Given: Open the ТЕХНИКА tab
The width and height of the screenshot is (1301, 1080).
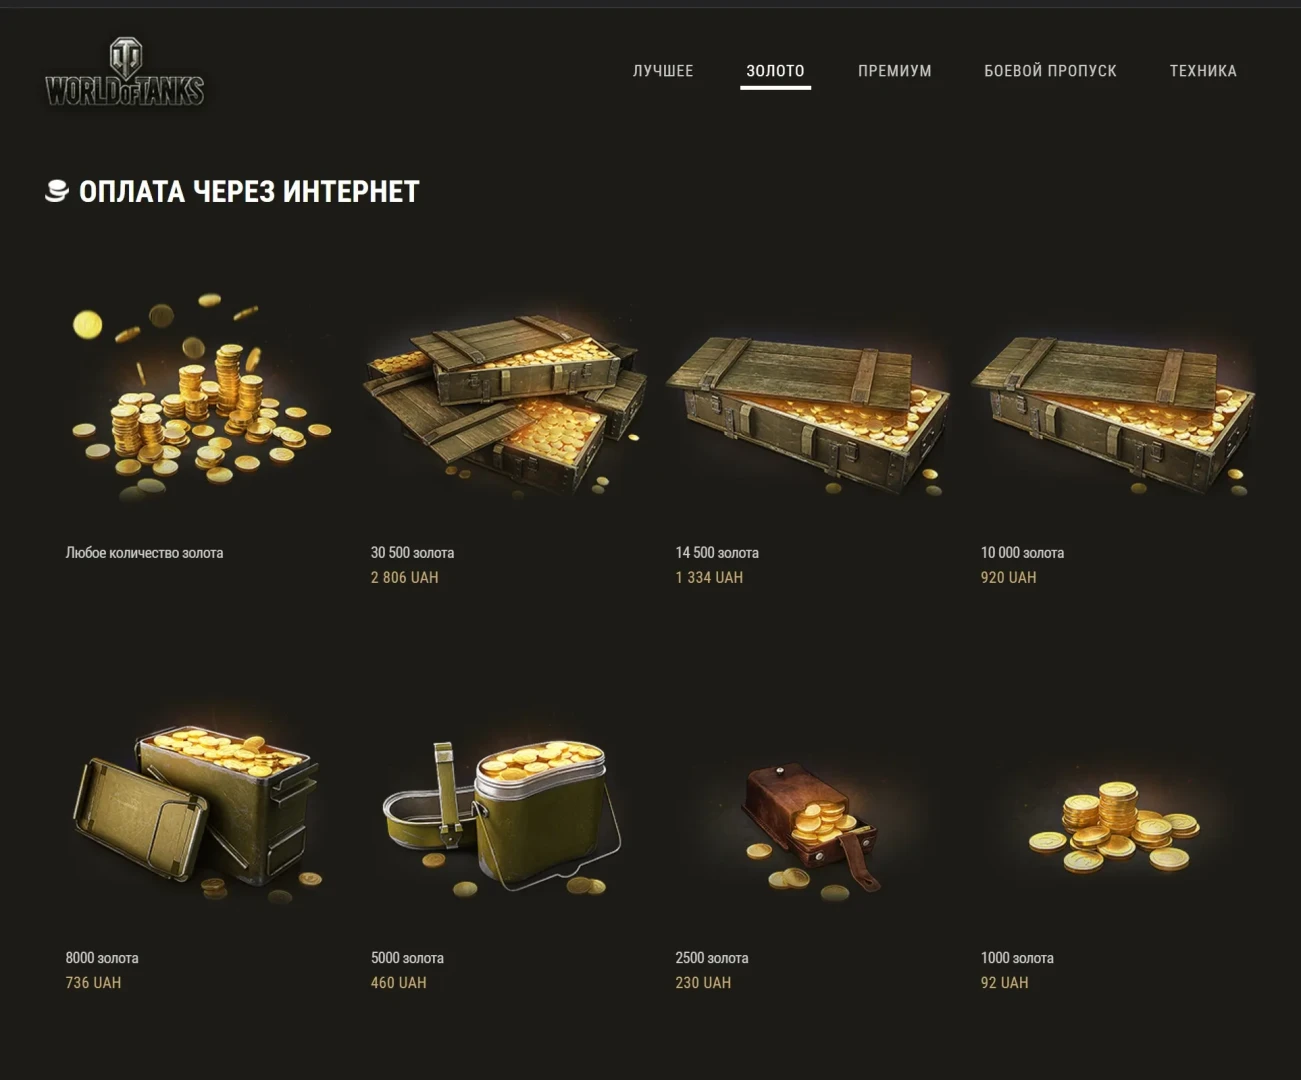Looking at the screenshot, I should click(1203, 71).
